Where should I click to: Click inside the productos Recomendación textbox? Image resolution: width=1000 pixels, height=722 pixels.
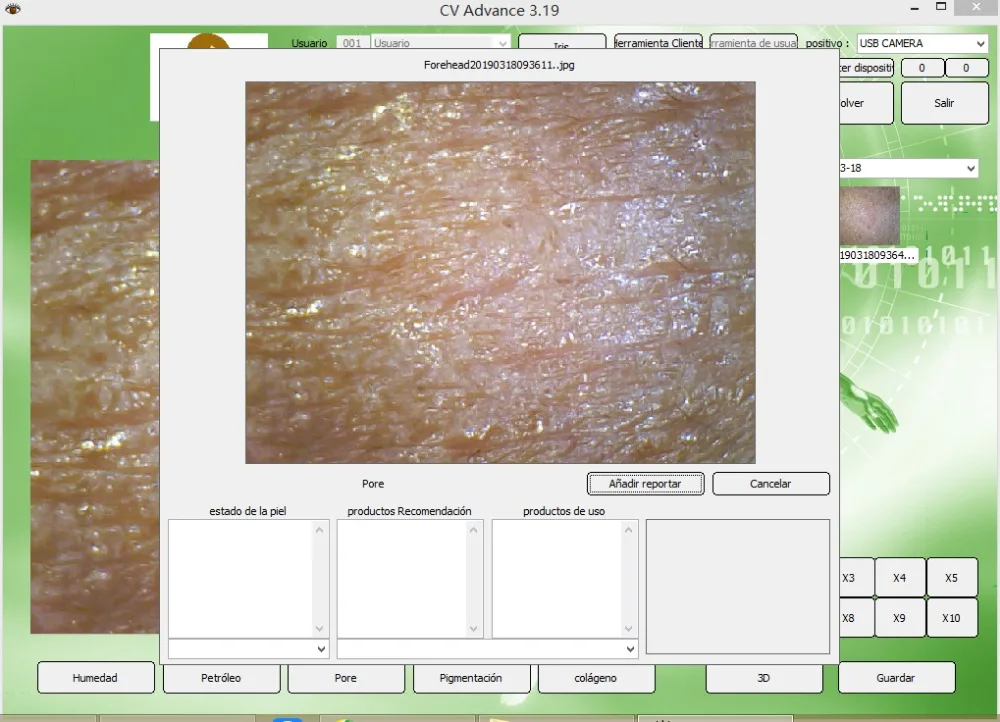point(403,578)
